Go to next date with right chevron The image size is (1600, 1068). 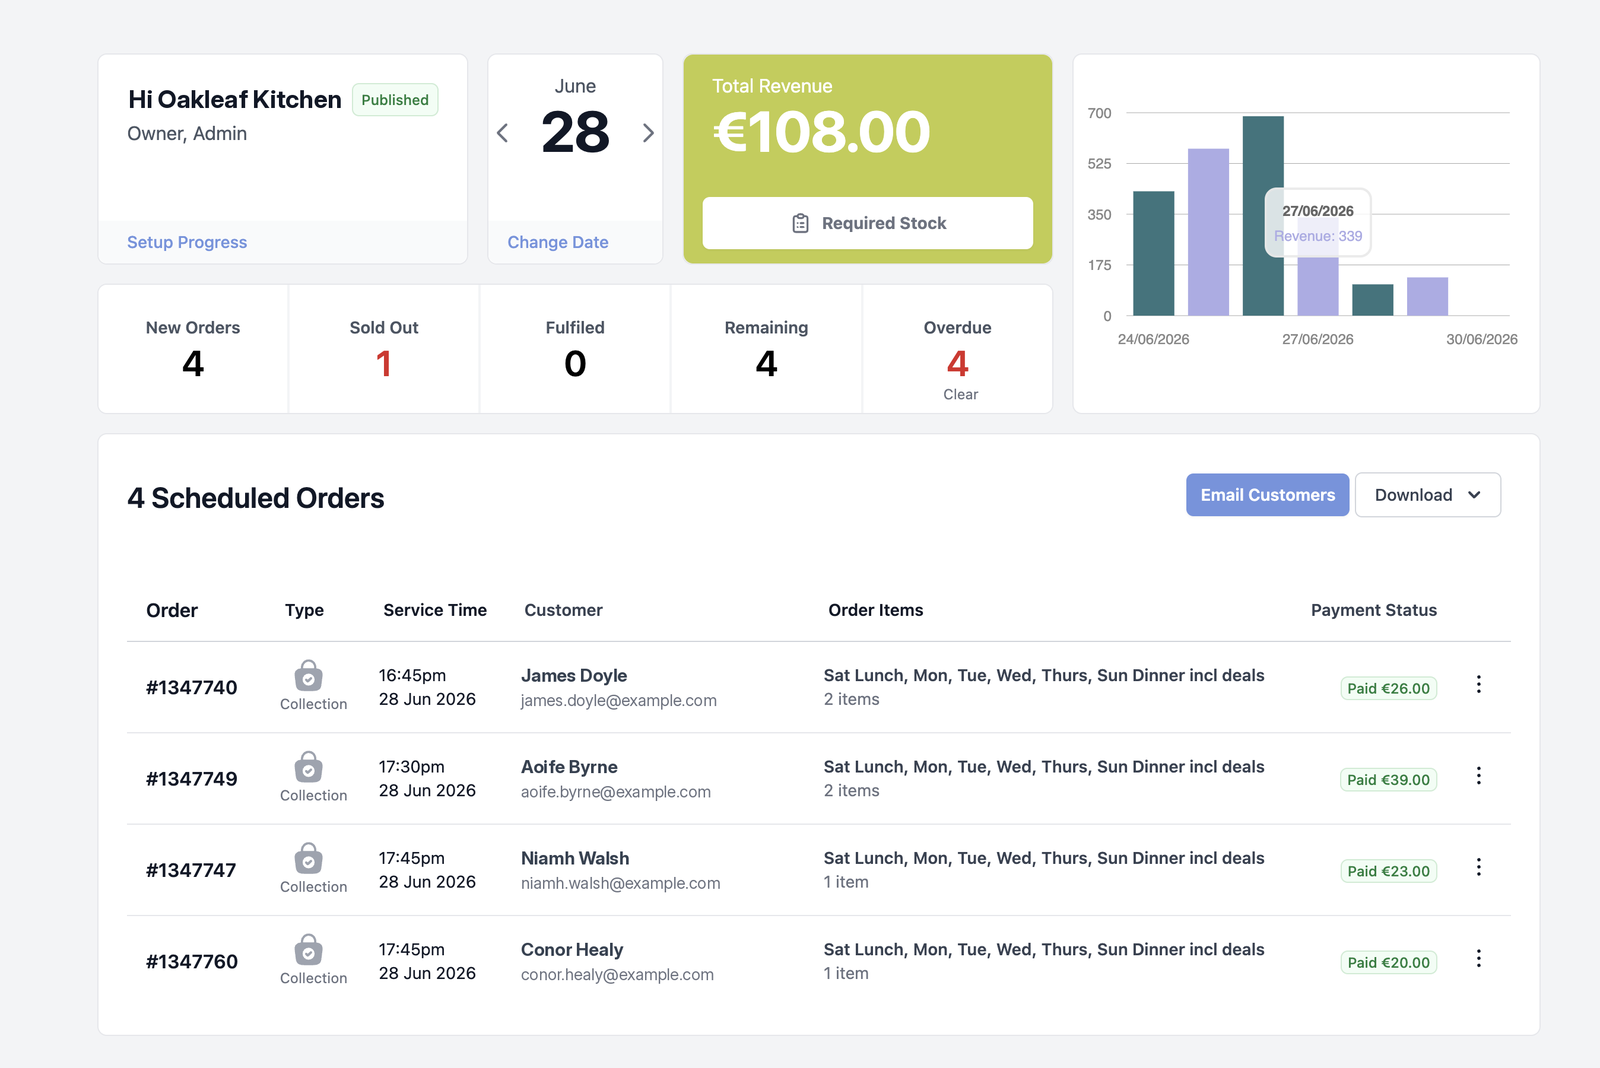coord(648,133)
